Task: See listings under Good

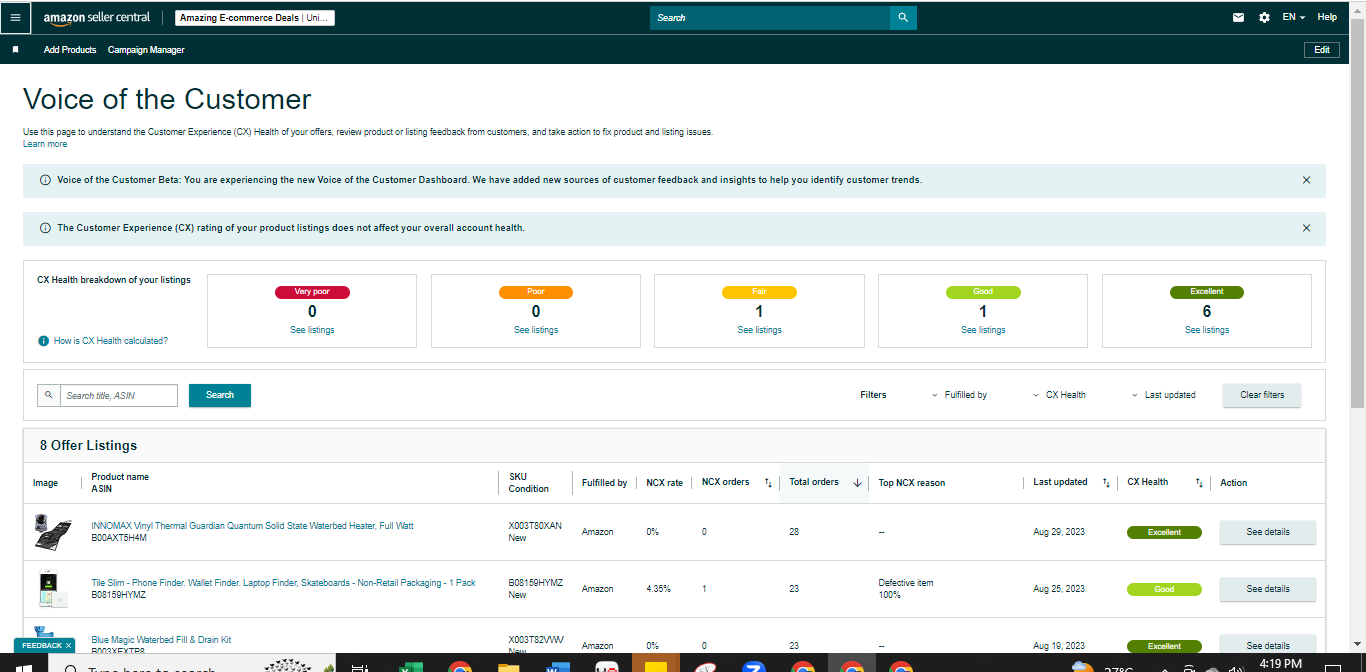Action: click(984, 330)
